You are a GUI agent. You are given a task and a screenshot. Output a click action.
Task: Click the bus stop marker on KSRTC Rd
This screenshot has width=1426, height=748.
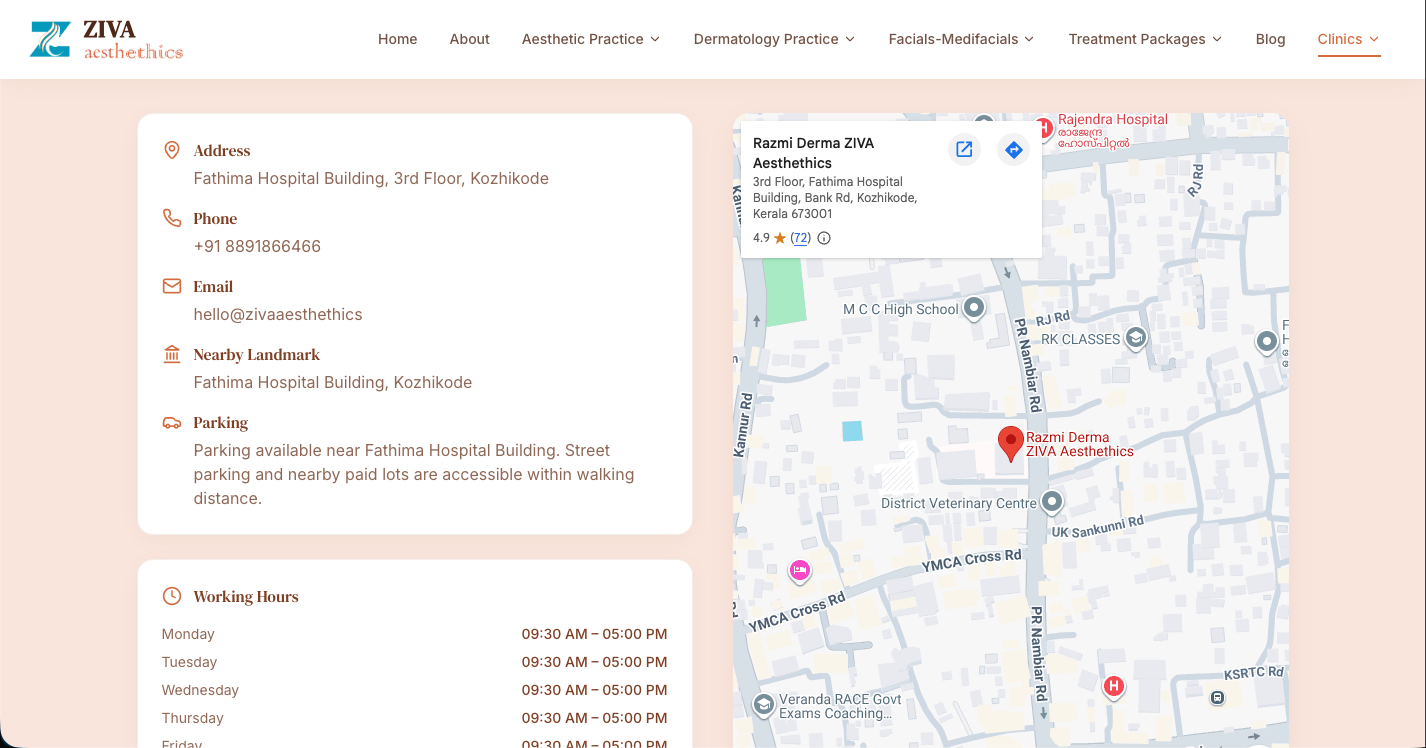(1217, 698)
